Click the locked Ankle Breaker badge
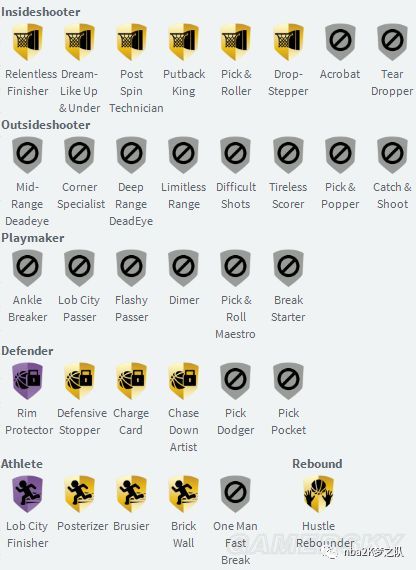Screen dimensions: 416x570 coord(28,268)
